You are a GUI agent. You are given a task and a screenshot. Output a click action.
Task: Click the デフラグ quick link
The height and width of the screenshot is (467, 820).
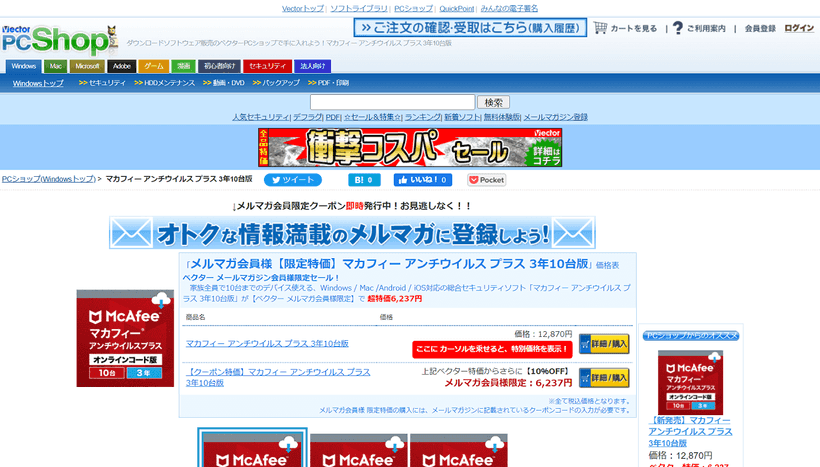click(x=308, y=117)
